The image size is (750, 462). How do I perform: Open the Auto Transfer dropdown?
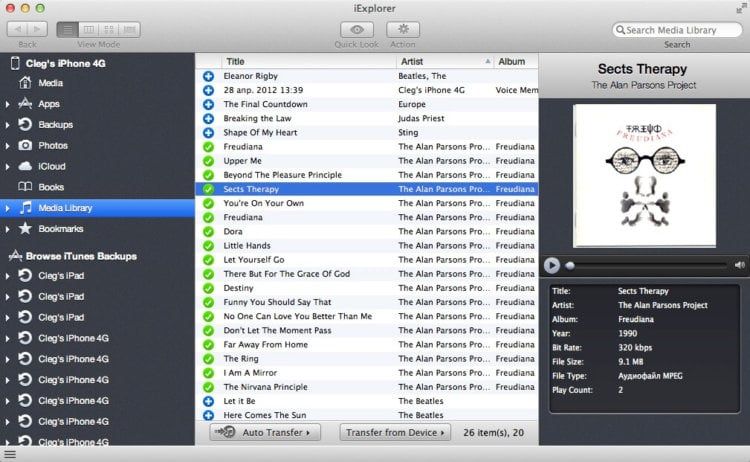265,432
